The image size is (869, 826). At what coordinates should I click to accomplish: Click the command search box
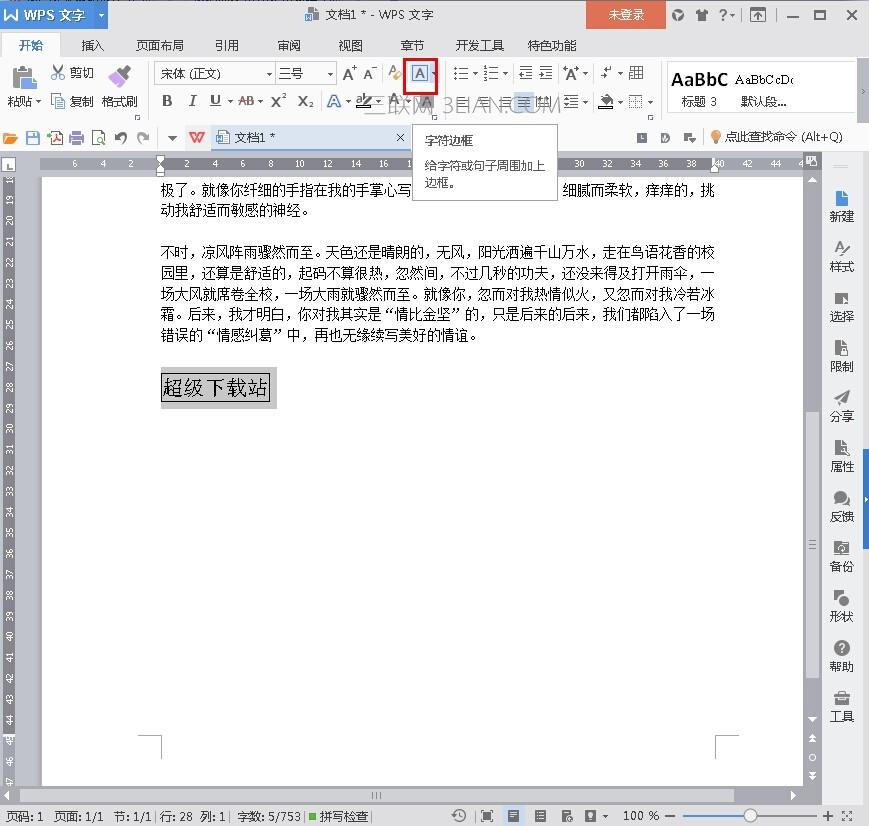(x=775, y=137)
